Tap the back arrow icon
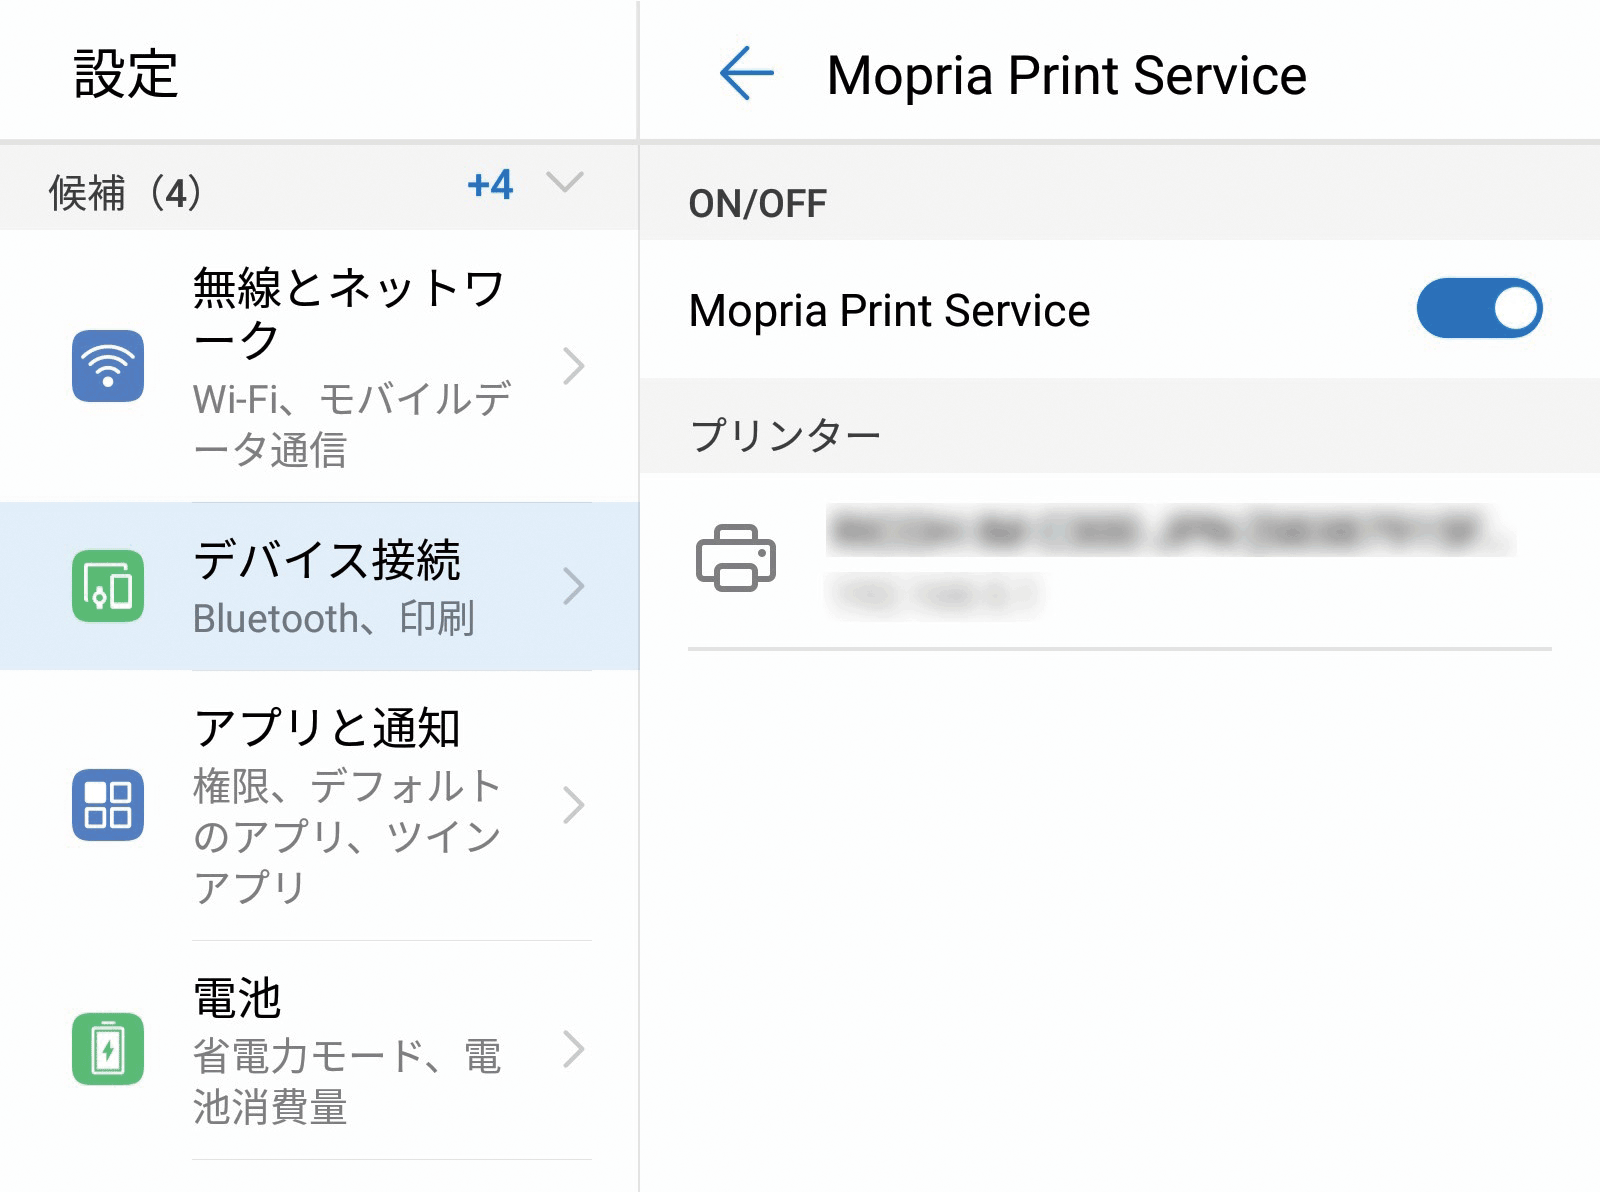The height and width of the screenshot is (1192, 1600). pyautogui.click(x=746, y=74)
